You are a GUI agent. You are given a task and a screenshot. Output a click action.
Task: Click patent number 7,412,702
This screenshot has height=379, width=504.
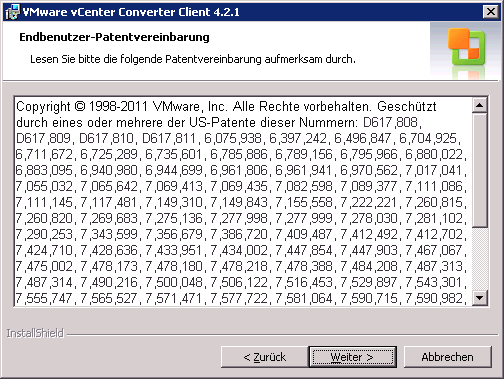pyautogui.click(x=434, y=234)
